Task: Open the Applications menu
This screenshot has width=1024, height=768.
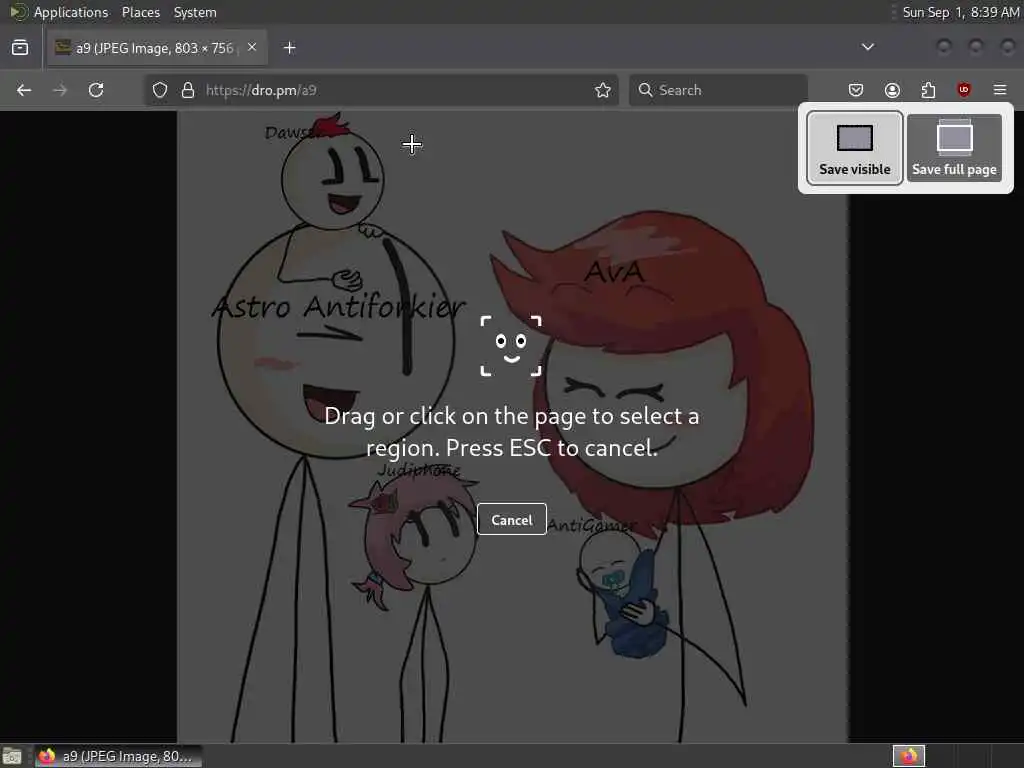Action: coord(71,12)
